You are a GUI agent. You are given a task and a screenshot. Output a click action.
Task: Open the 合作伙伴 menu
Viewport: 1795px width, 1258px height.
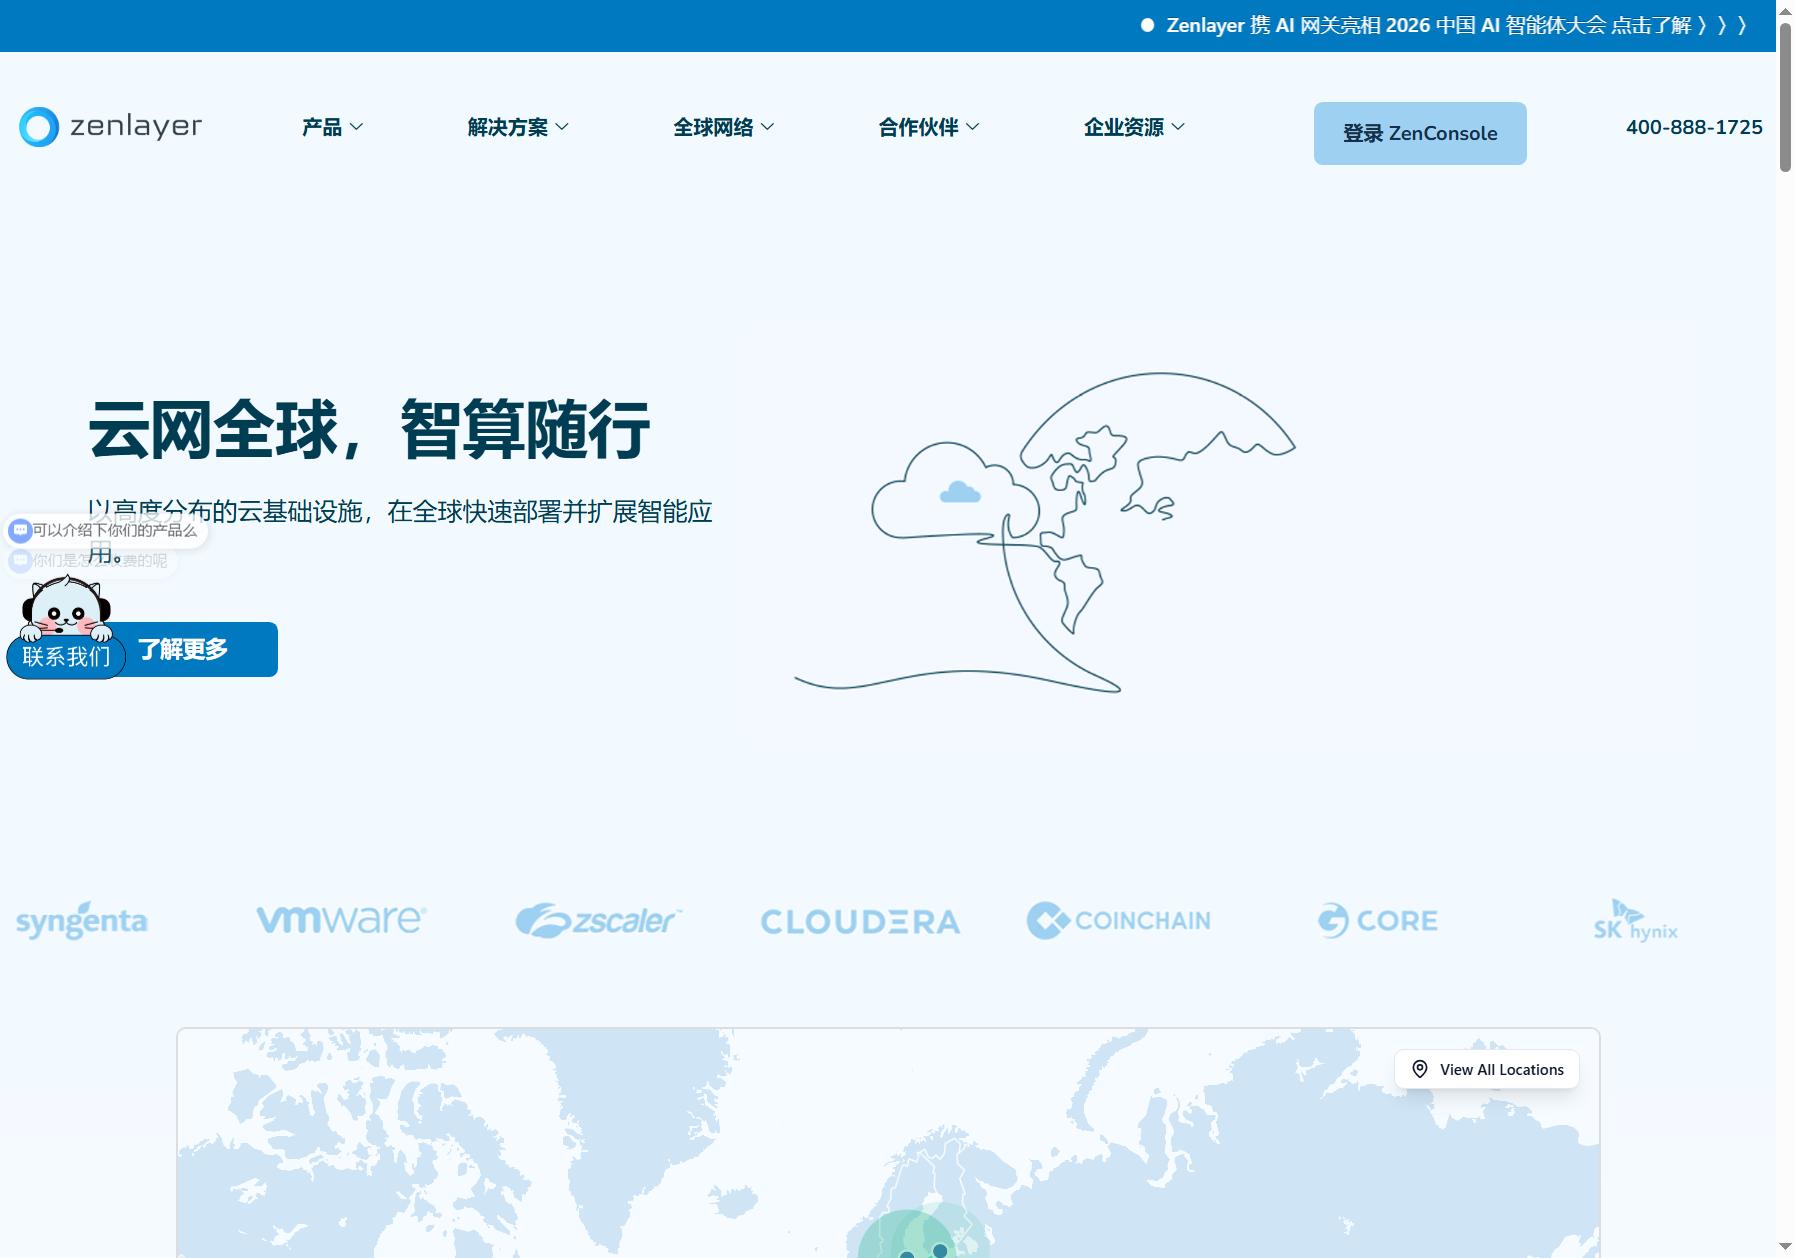(x=929, y=127)
